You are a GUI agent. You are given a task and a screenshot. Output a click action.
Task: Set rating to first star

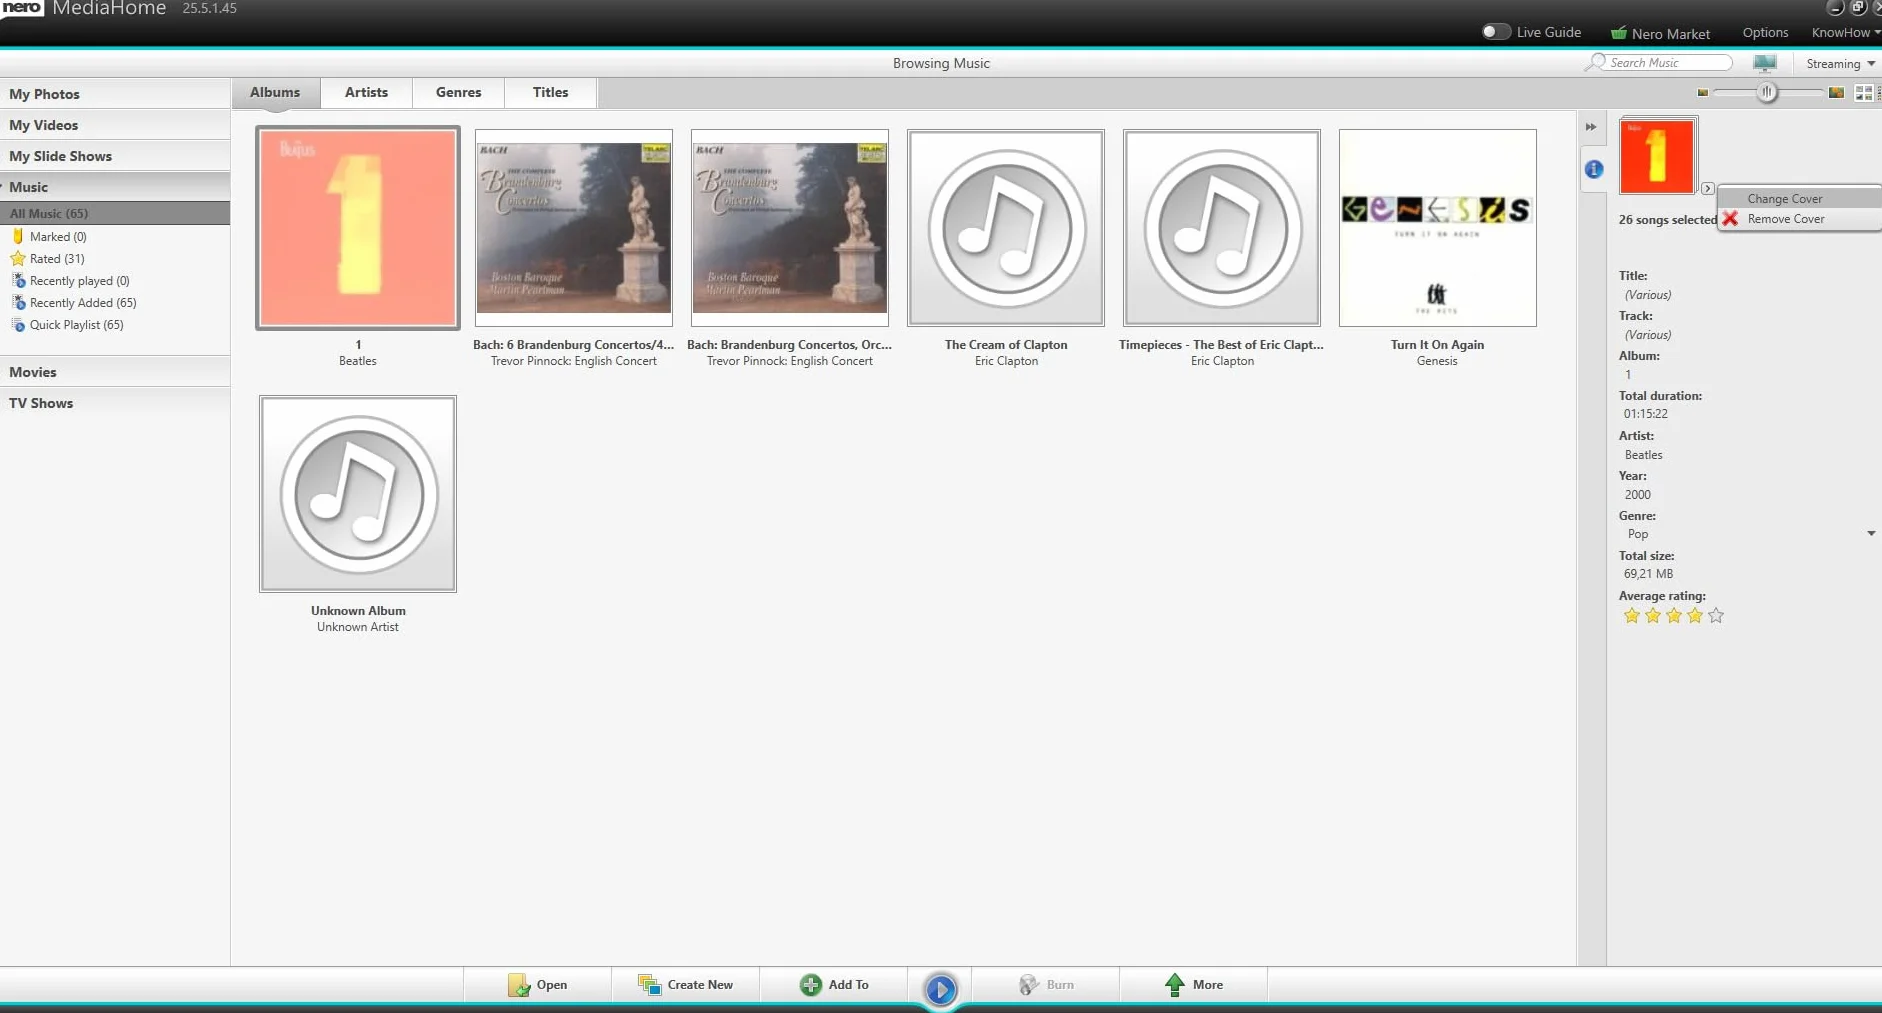(1632, 616)
